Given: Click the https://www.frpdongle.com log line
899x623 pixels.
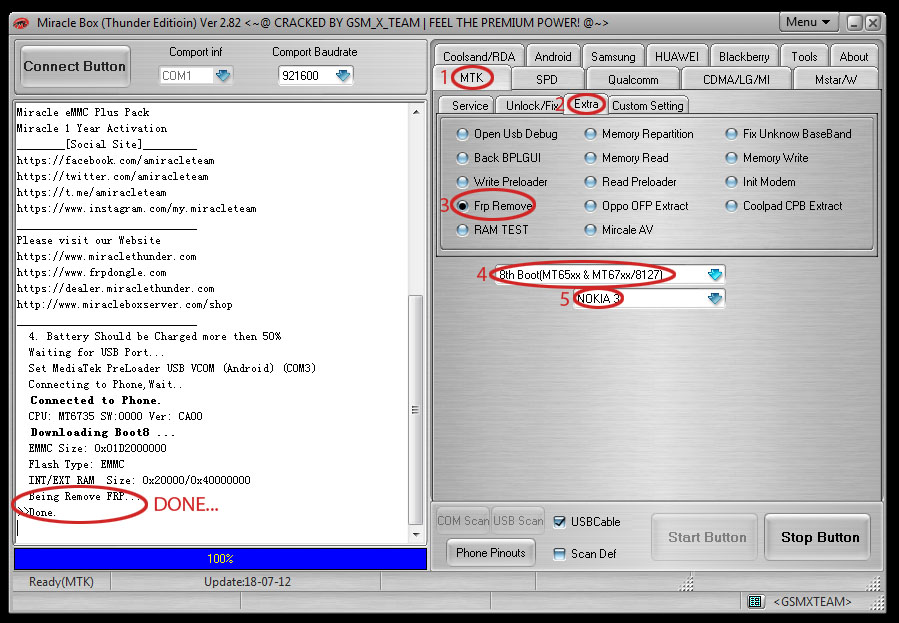Looking at the screenshot, I should pos(92,272).
